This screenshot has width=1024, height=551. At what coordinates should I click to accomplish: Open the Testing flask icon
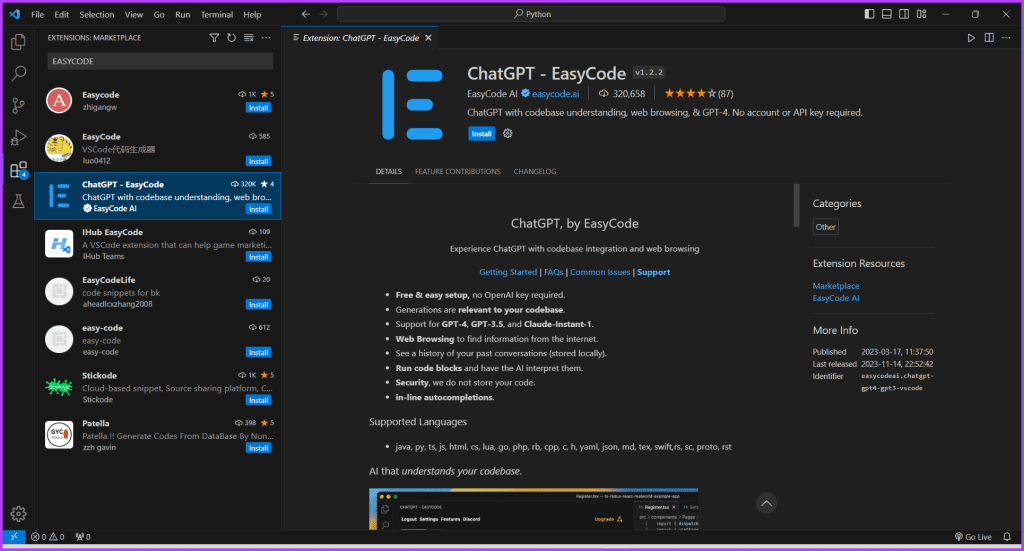tap(18, 201)
